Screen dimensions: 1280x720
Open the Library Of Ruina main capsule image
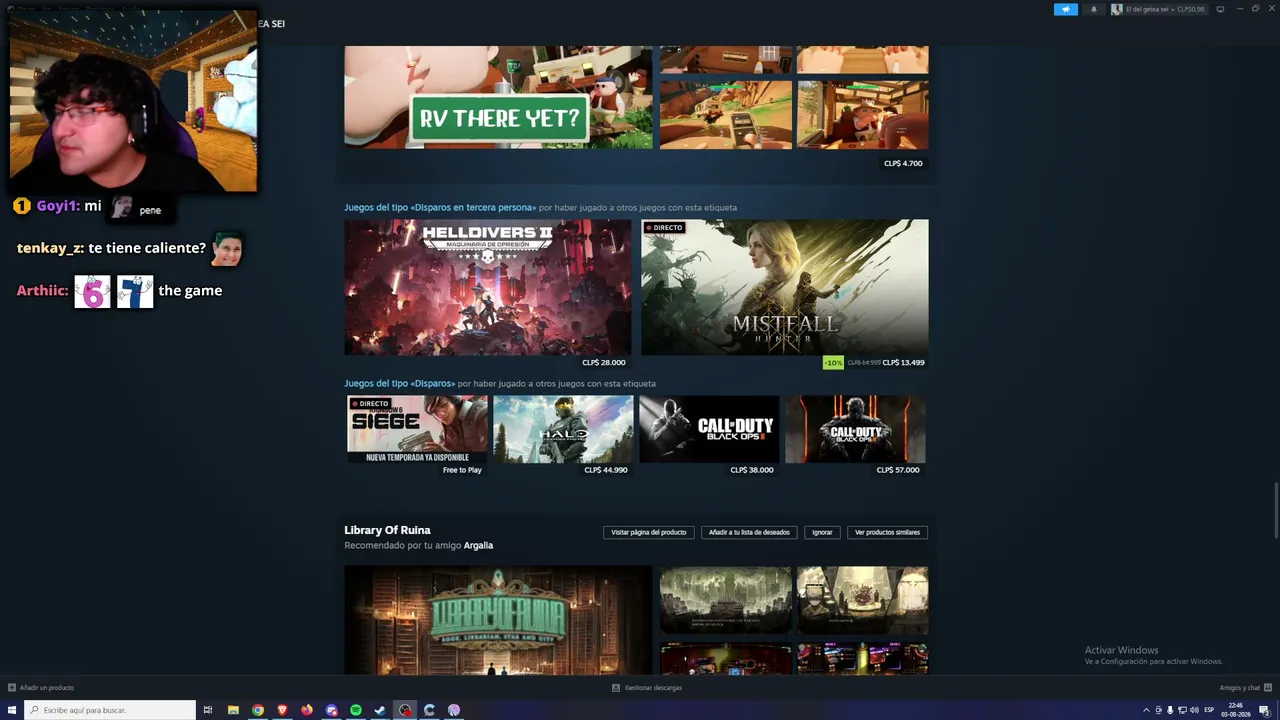point(498,620)
